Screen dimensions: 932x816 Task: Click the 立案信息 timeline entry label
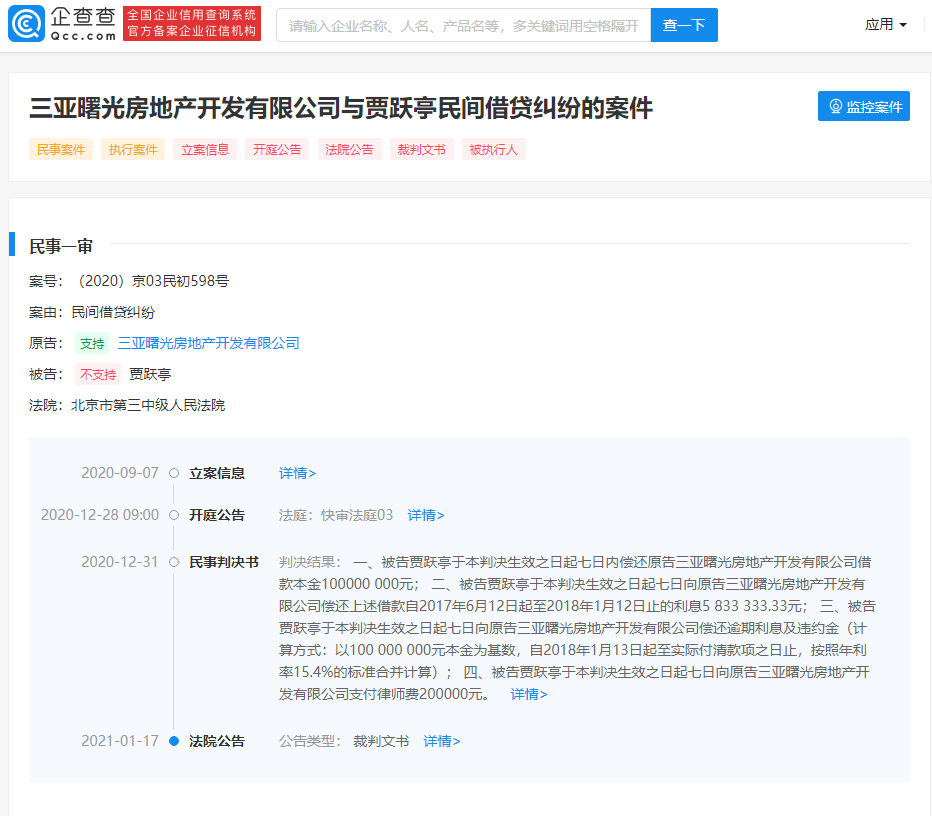pos(217,473)
